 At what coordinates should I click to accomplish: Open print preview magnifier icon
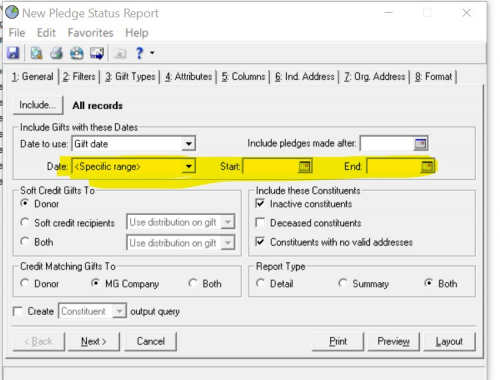coord(36,53)
